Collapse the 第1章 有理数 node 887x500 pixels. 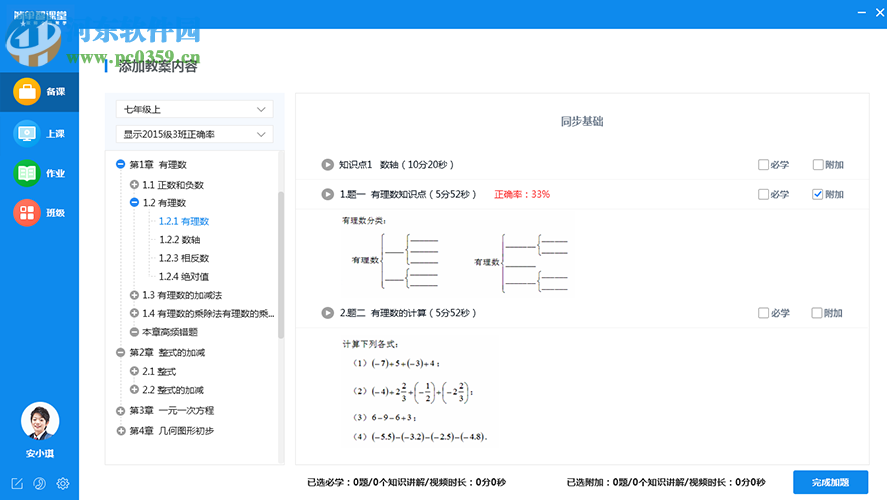pyautogui.click(x=120, y=164)
